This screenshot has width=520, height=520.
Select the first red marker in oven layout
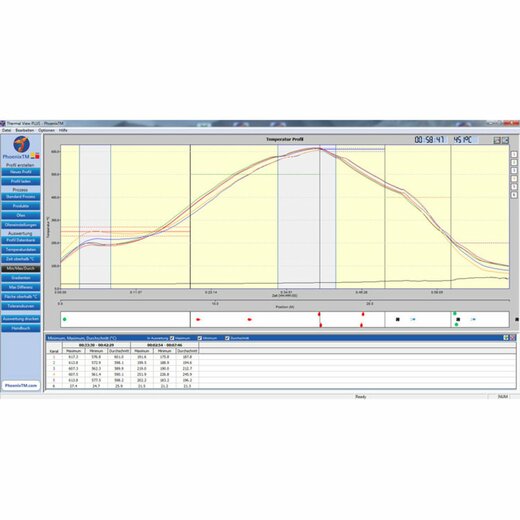pyautogui.click(x=198, y=319)
